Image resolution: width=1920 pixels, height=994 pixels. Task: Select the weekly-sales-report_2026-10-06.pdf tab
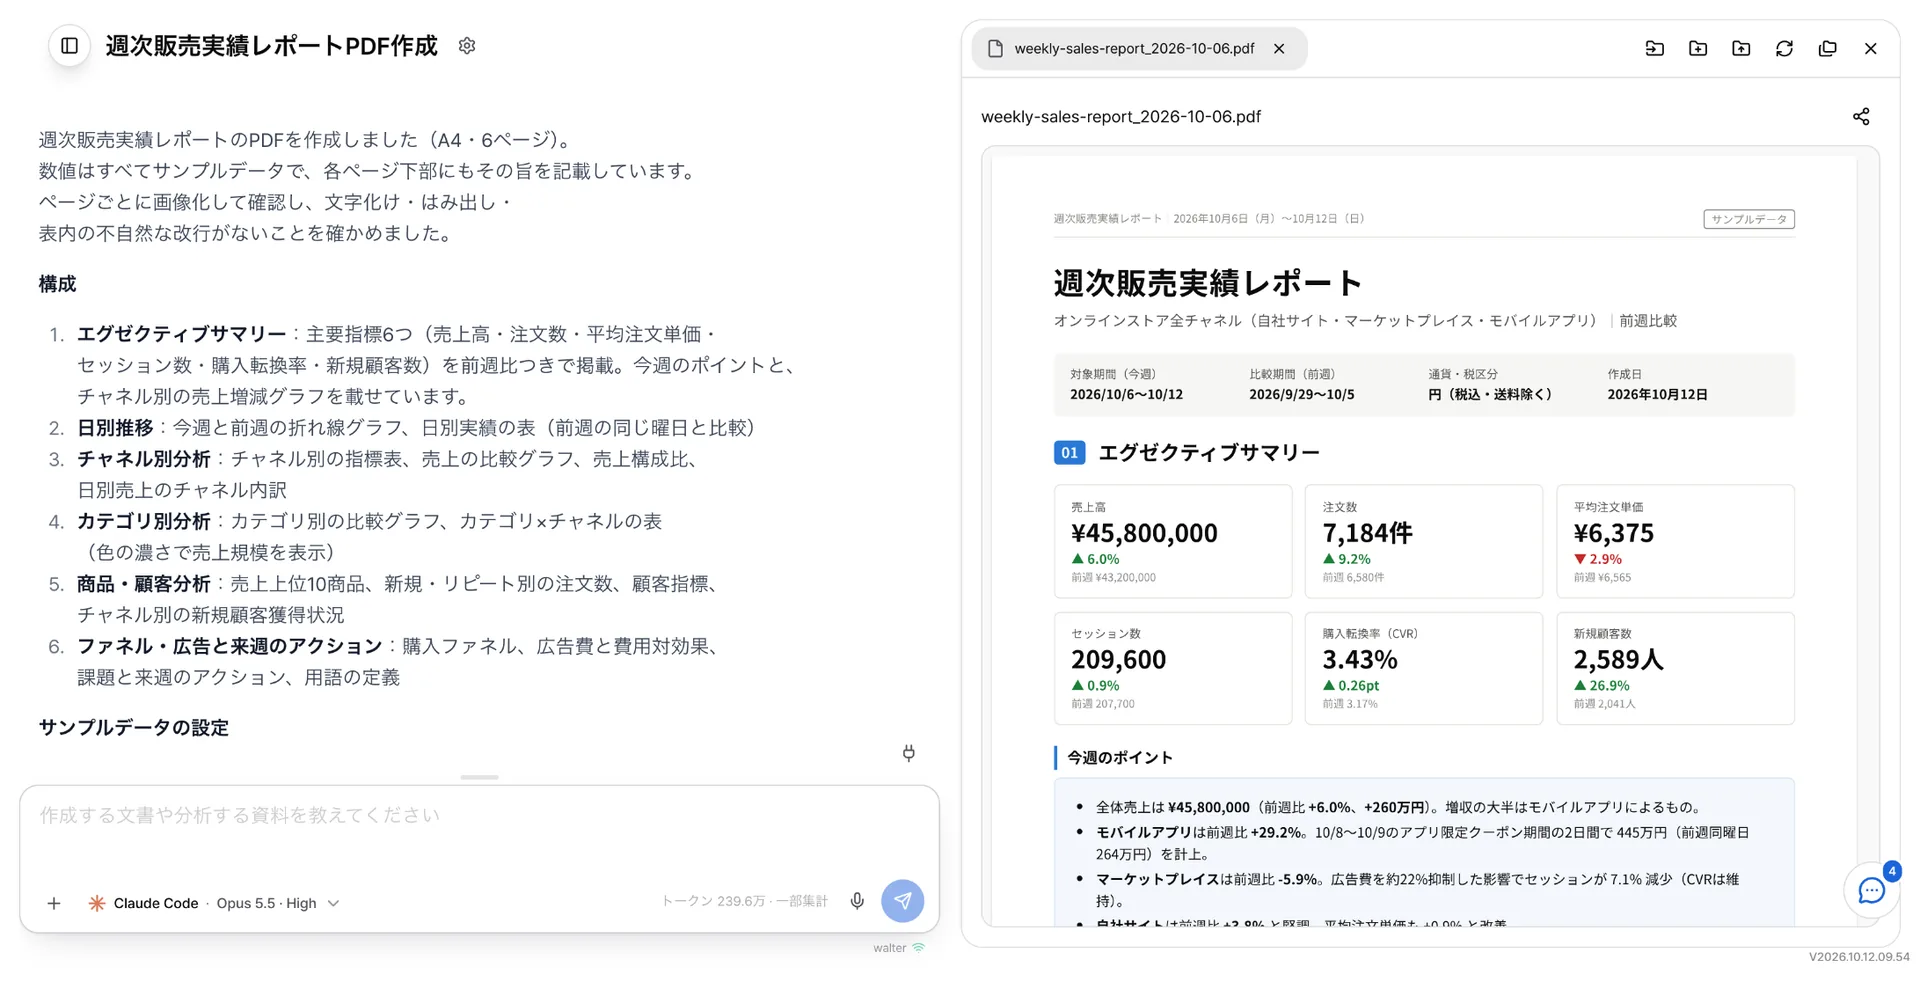coord(1139,48)
